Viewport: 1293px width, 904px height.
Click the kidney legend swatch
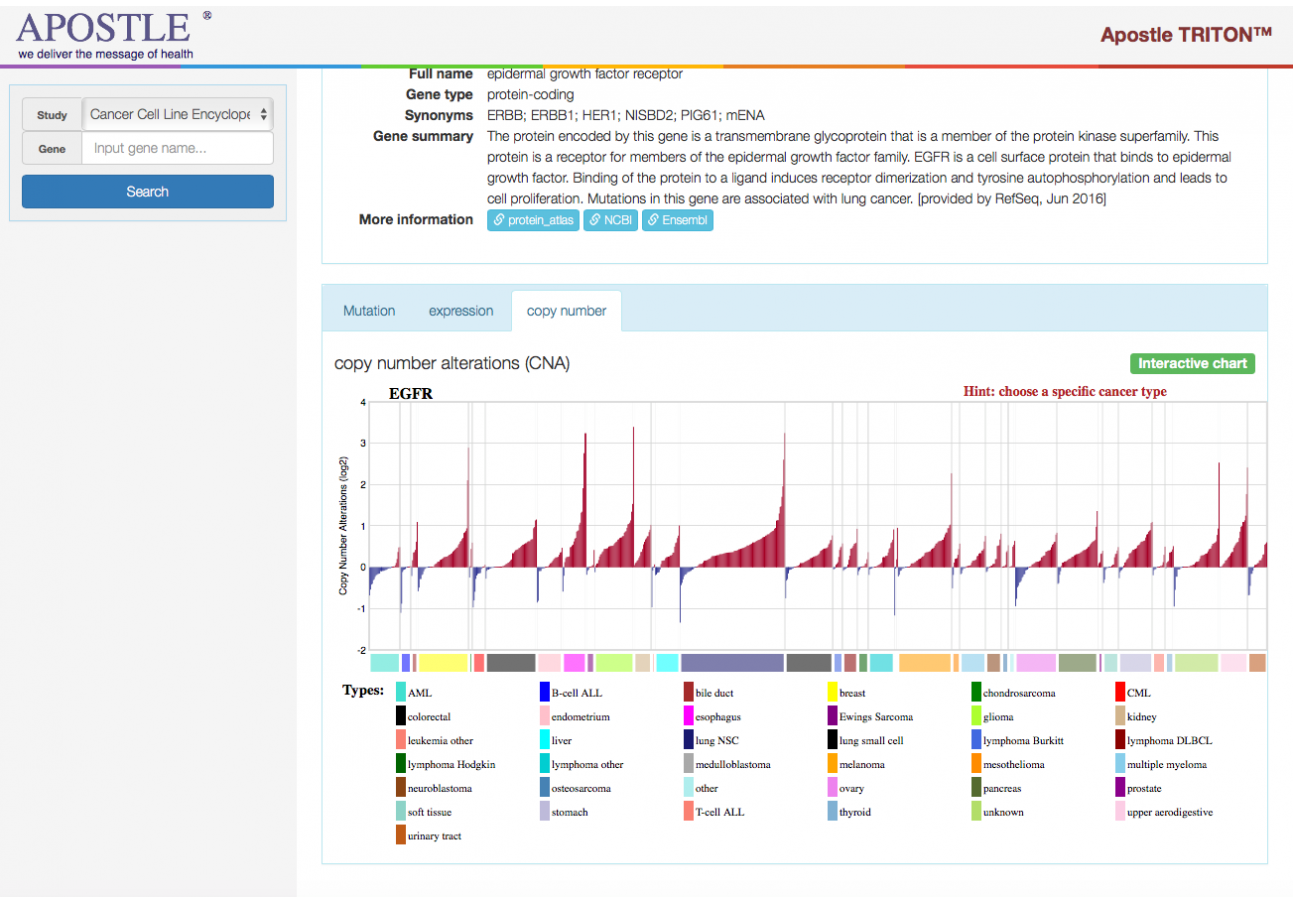point(1120,716)
